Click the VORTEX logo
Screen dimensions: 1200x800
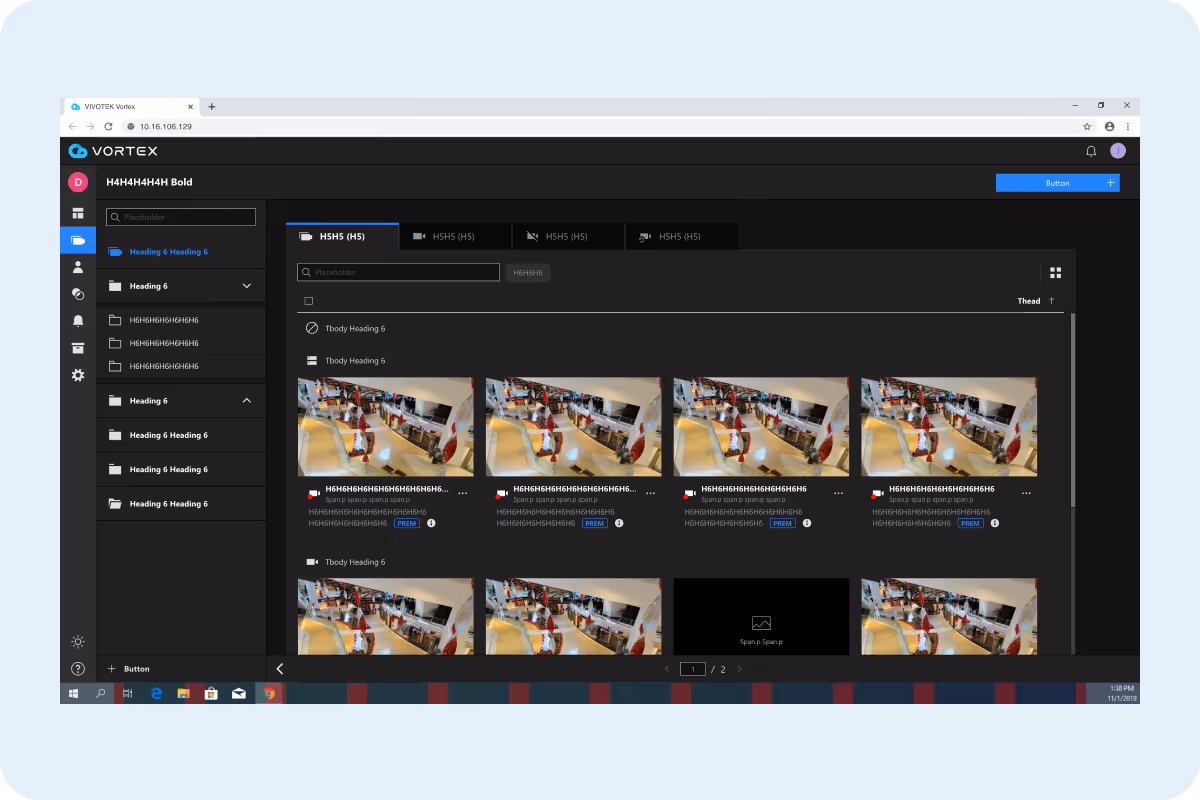pos(113,151)
